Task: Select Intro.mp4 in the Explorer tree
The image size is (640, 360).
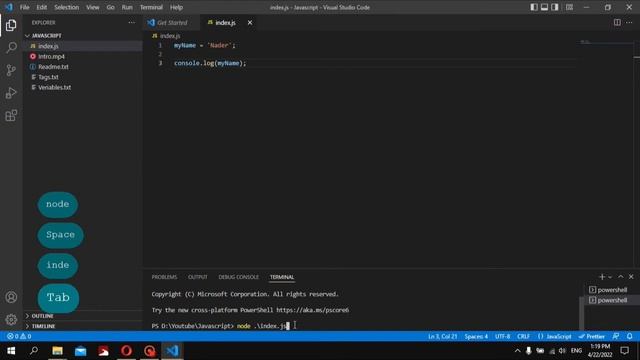Action: 83,56
